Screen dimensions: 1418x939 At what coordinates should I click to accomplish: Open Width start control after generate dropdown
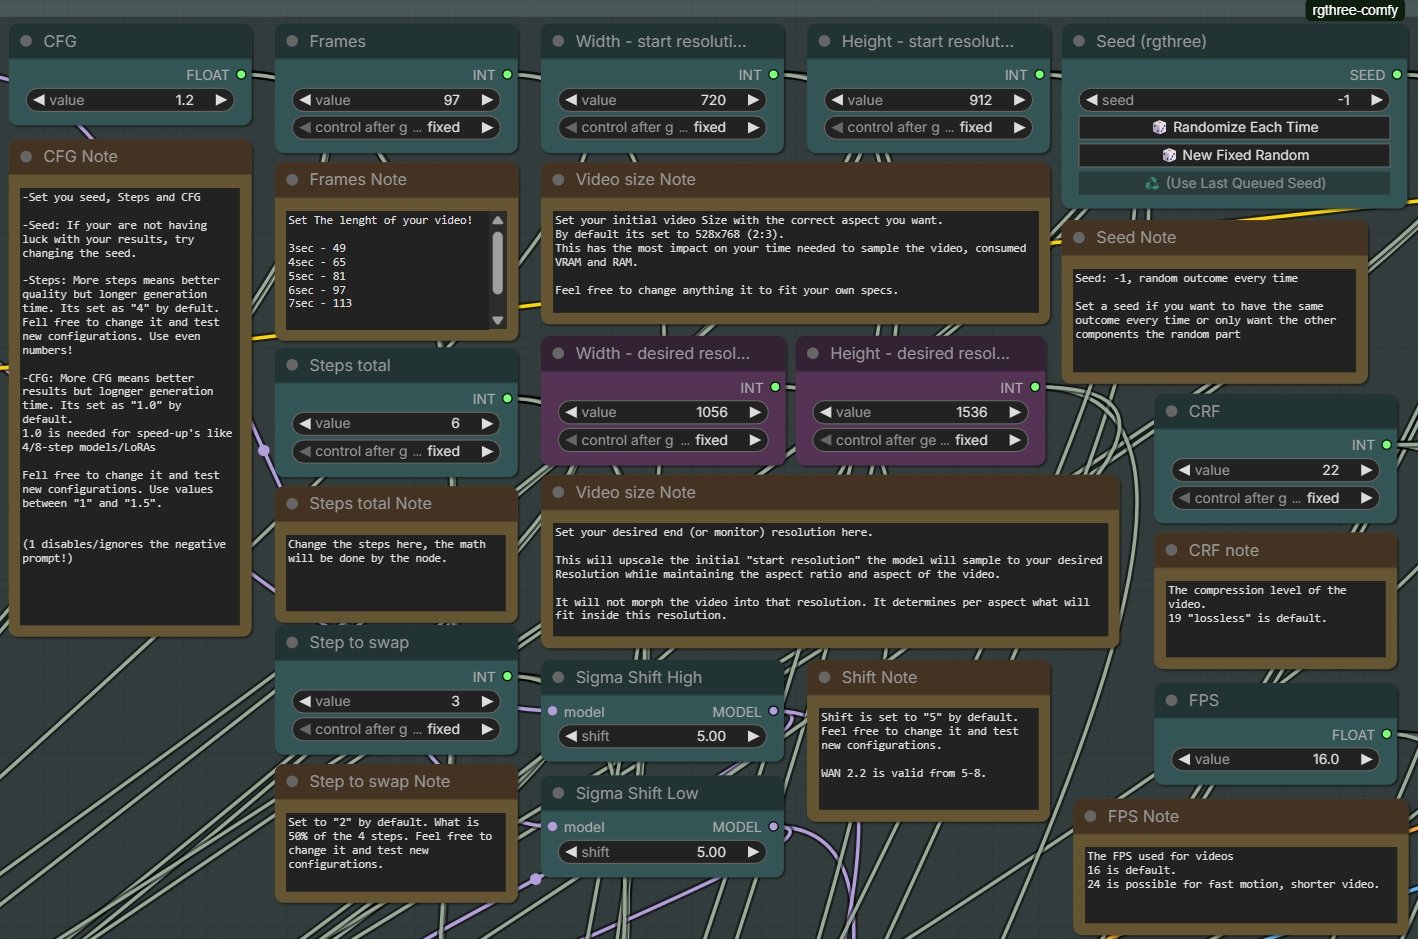point(662,127)
